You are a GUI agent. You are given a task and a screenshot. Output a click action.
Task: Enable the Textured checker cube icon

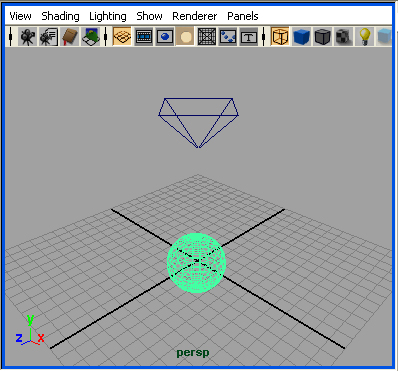click(x=343, y=37)
